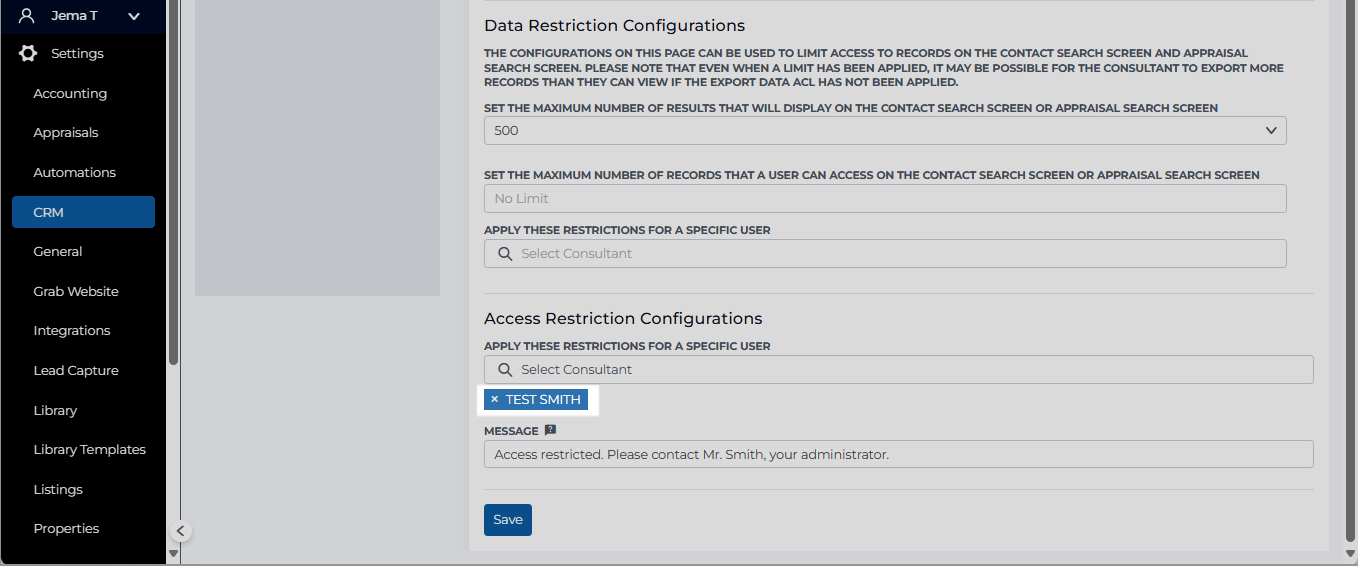
Task: Click the access restricted message text field
Action: (899, 454)
